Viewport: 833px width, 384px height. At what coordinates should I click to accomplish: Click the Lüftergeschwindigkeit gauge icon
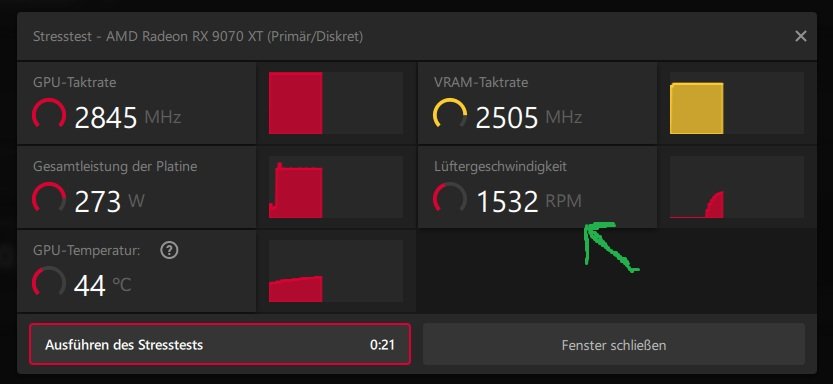pos(450,198)
